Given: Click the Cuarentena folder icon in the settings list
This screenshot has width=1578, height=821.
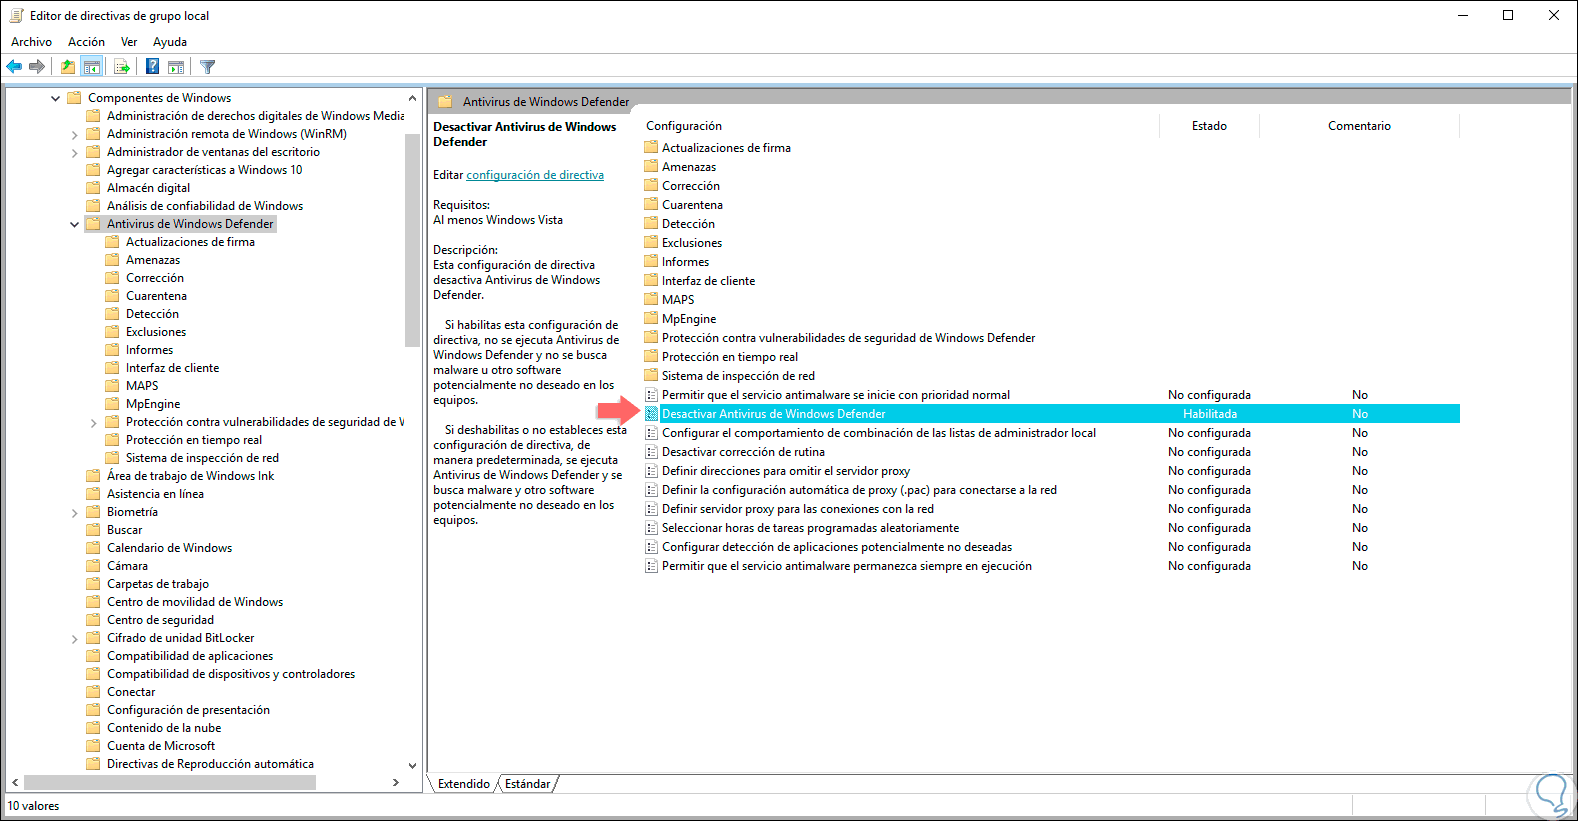Looking at the screenshot, I should tap(651, 204).
